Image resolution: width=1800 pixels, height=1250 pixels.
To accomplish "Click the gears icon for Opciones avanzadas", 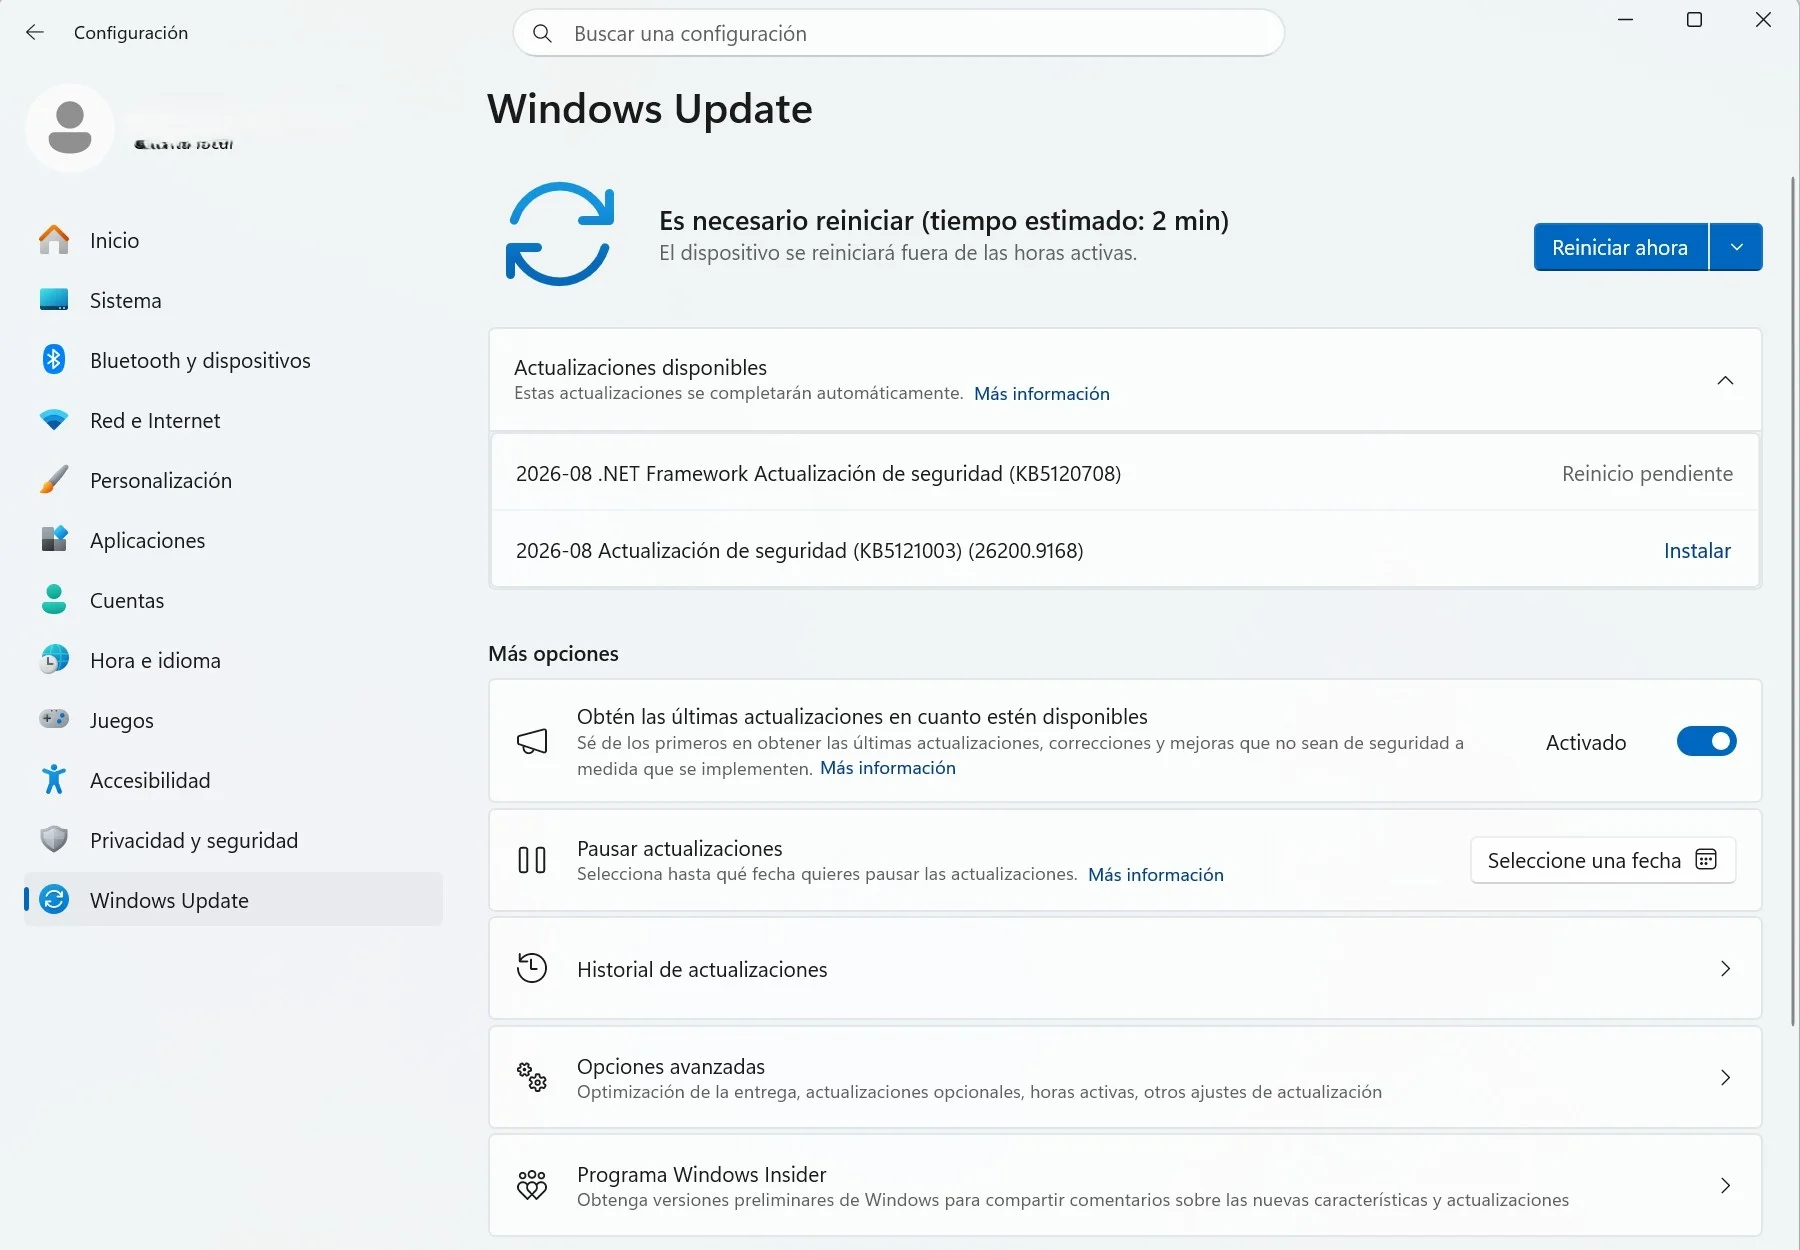I will (532, 1077).
